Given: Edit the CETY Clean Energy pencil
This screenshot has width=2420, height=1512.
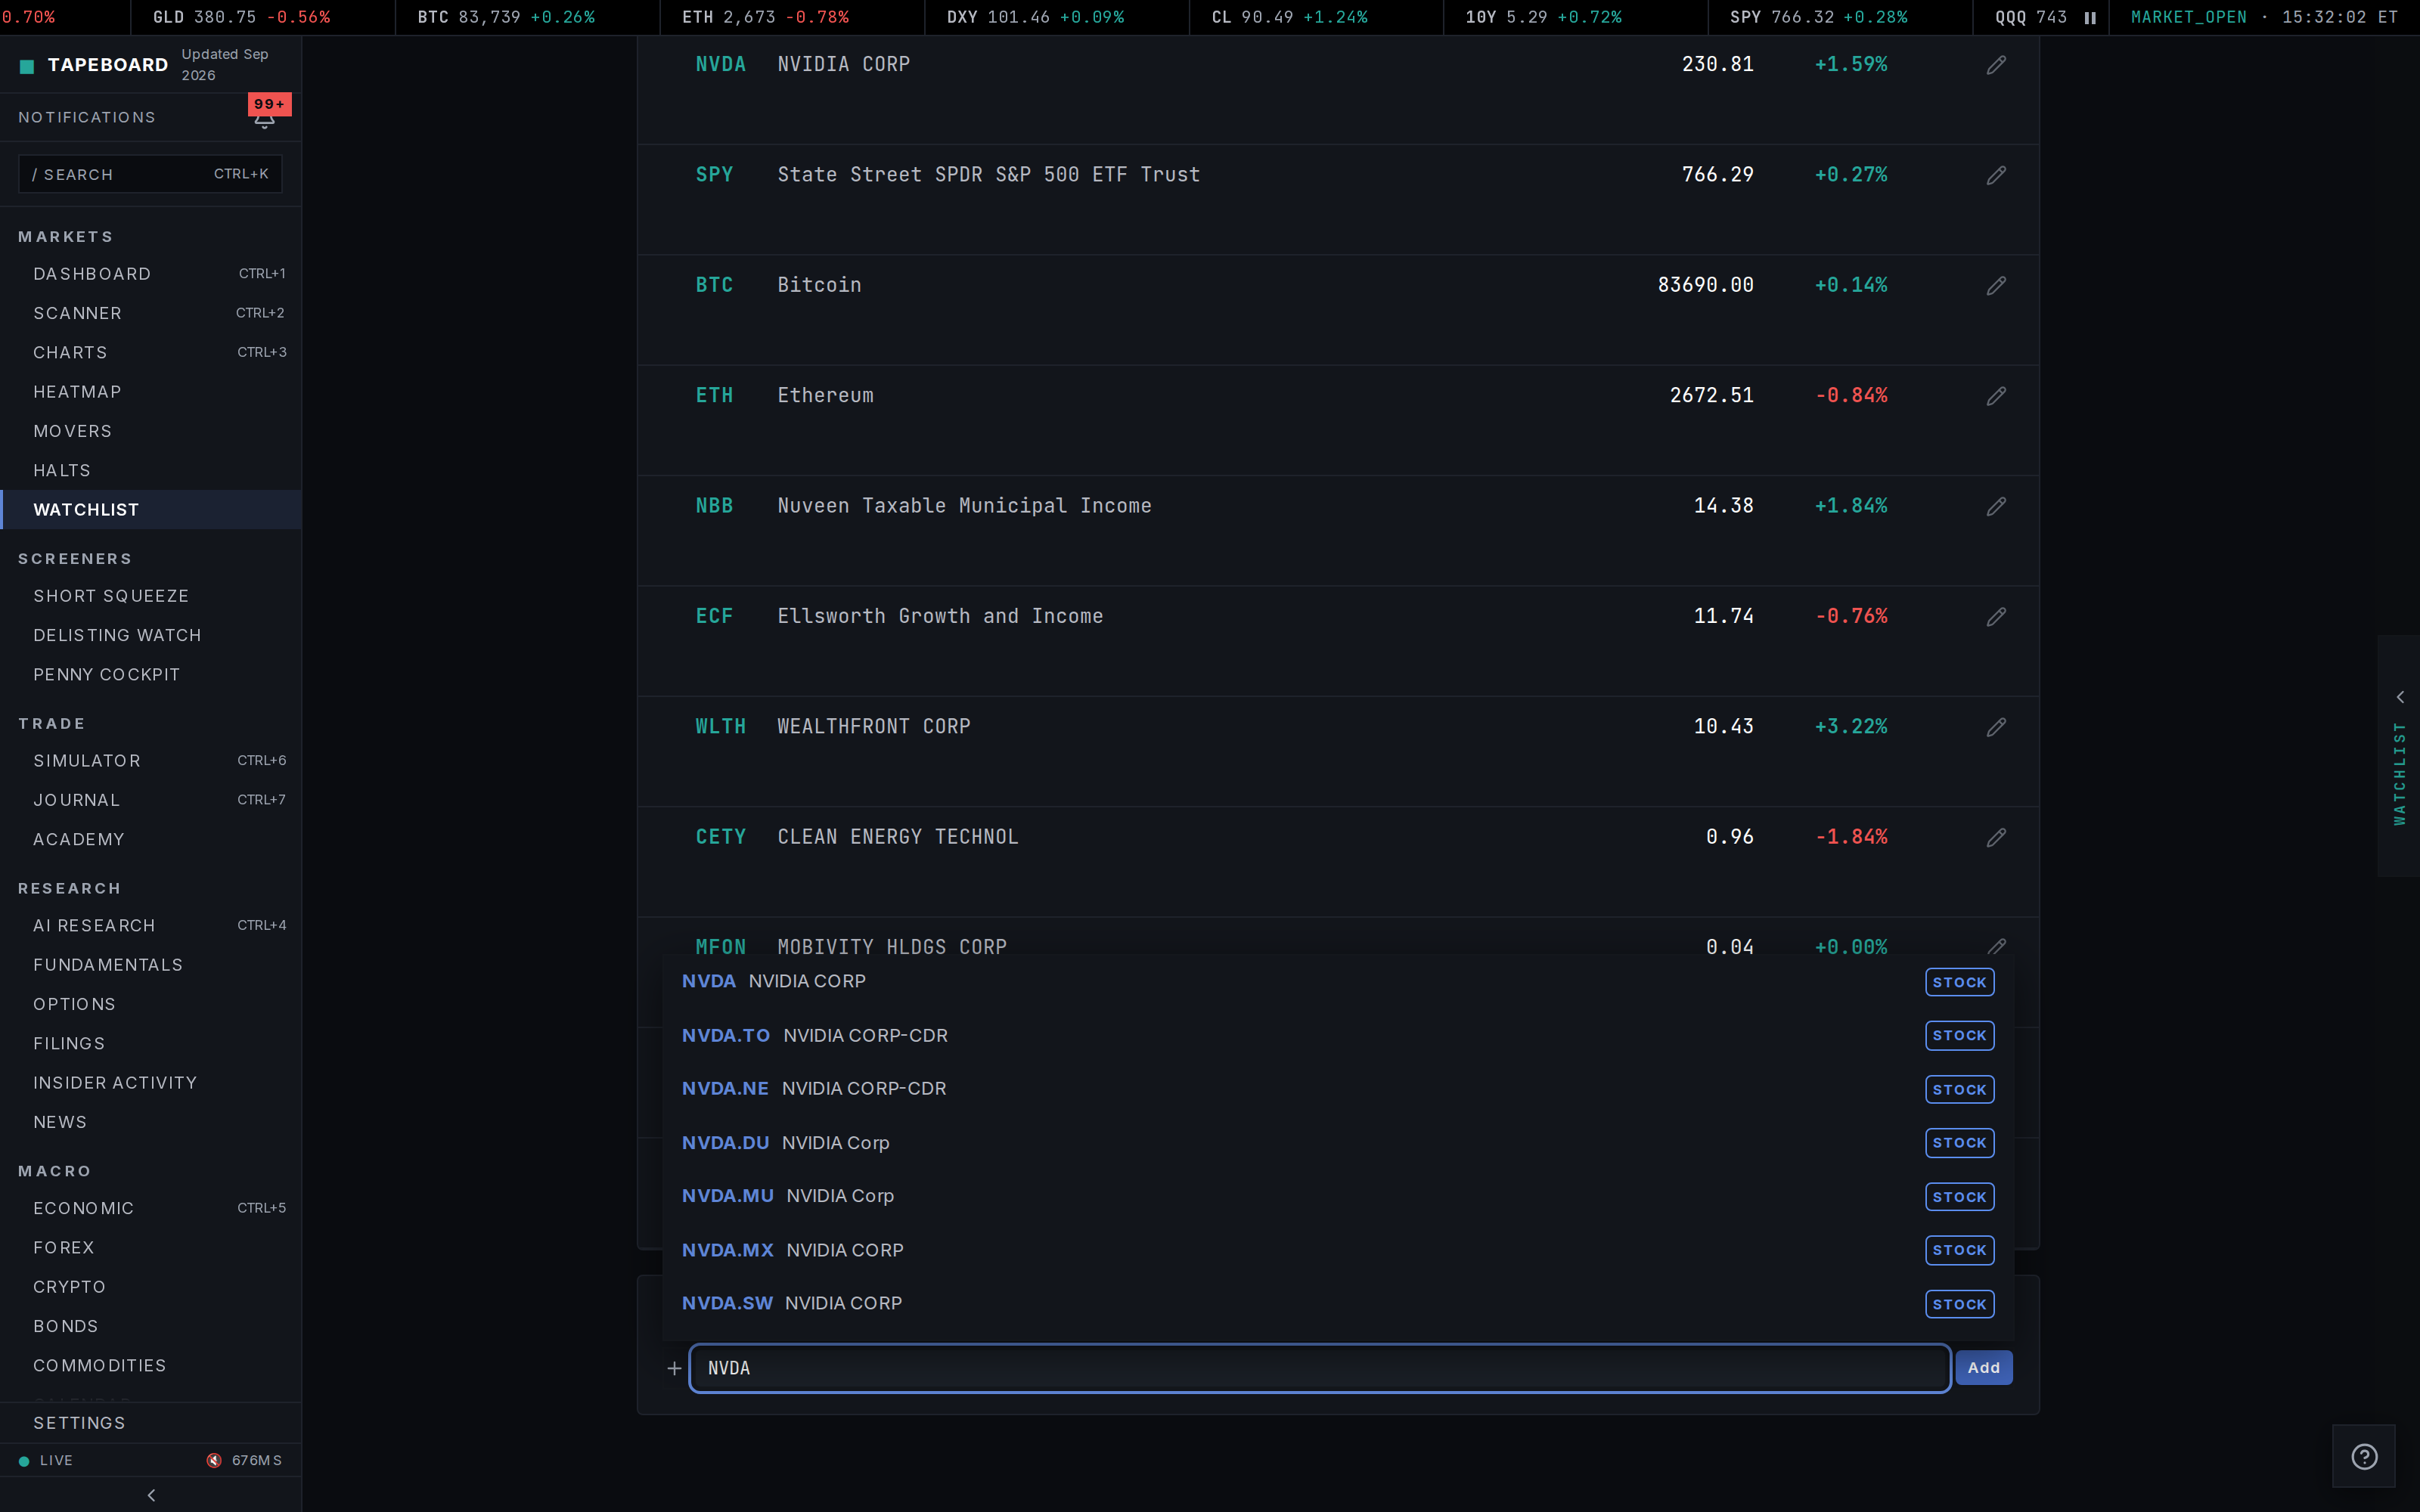Looking at the screenshot, I should pos(1996,838).
